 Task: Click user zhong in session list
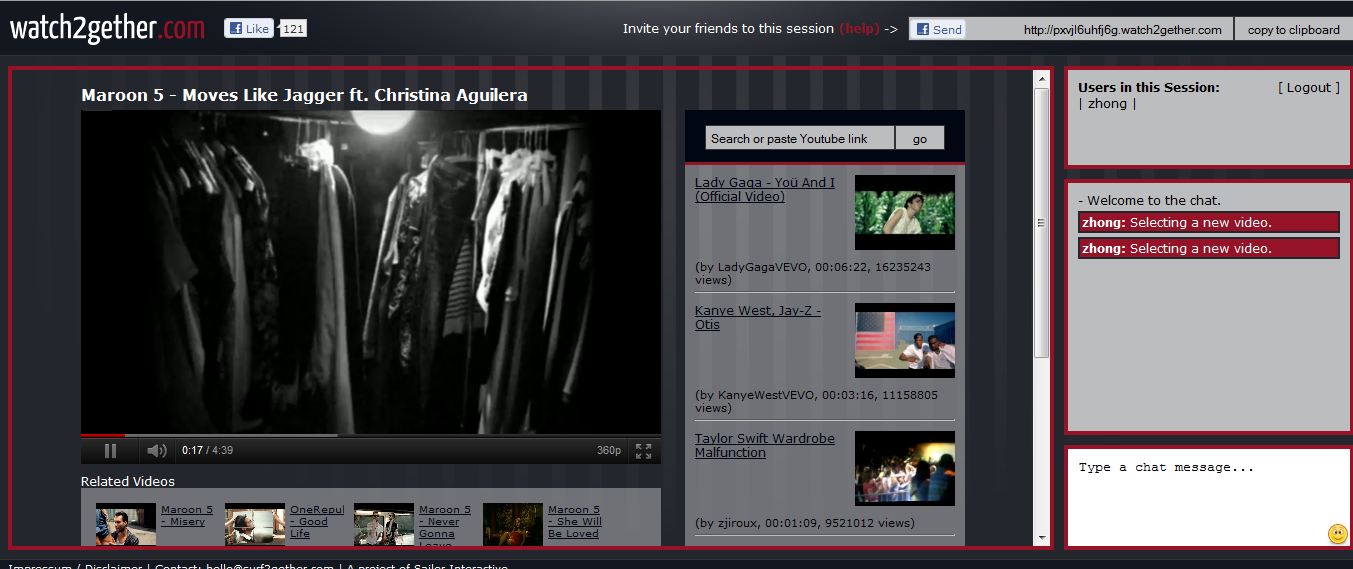[1107, 103]
